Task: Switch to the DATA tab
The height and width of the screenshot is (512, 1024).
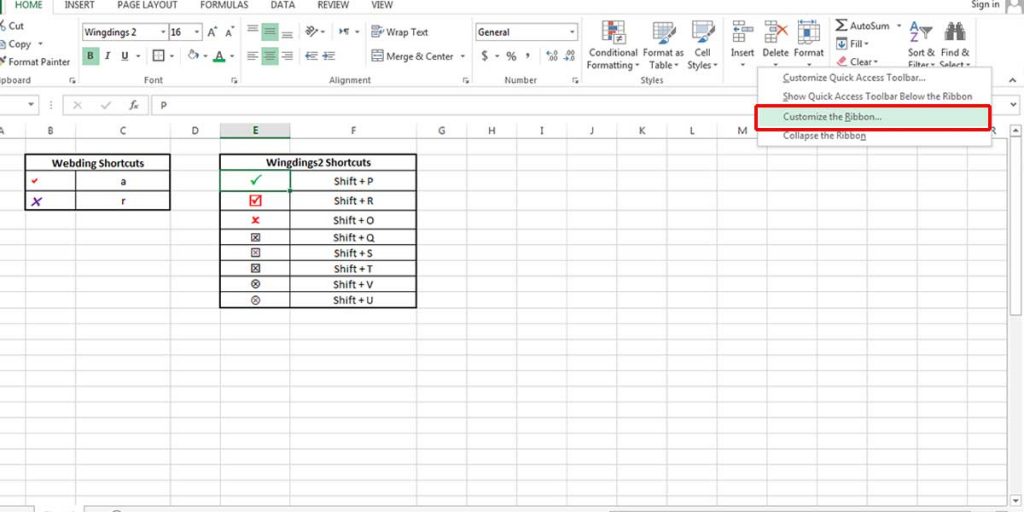Action: pos(283,5)
